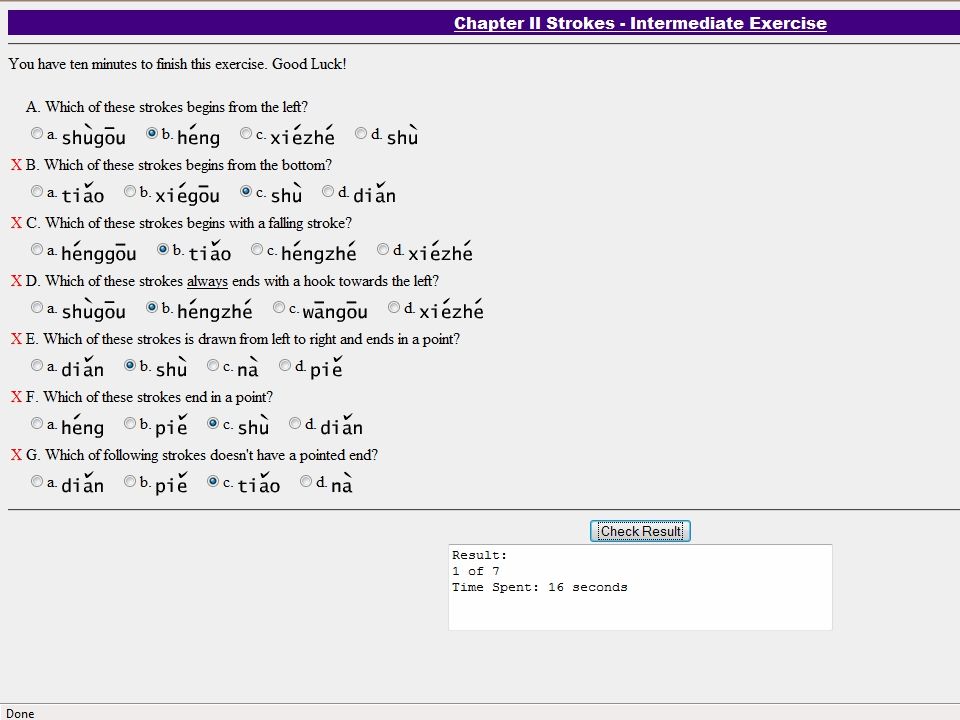Select option d diǎn in question B
The width and height of the screenshot is (960, 720).
click(328, 191)
